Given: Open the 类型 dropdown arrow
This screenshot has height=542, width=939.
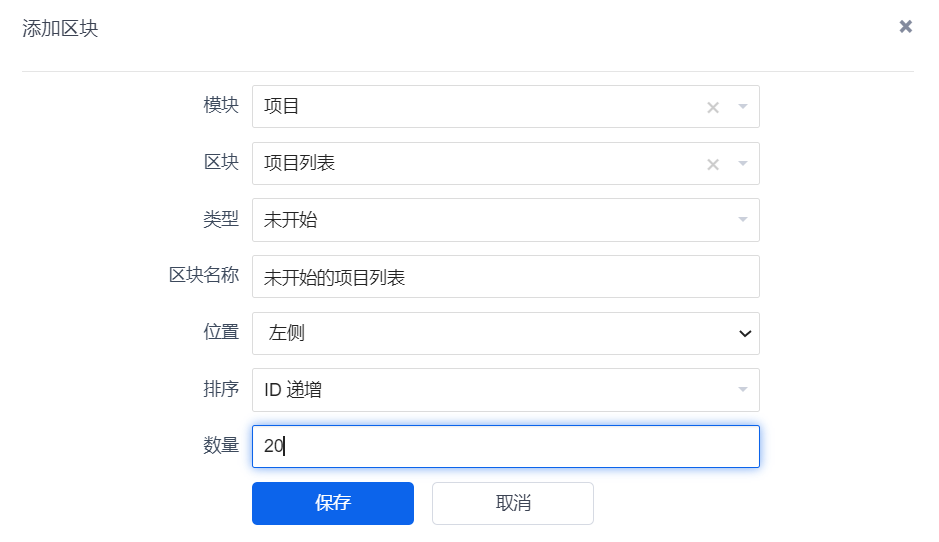Looking at the screenshot, I should coord(743,220).
